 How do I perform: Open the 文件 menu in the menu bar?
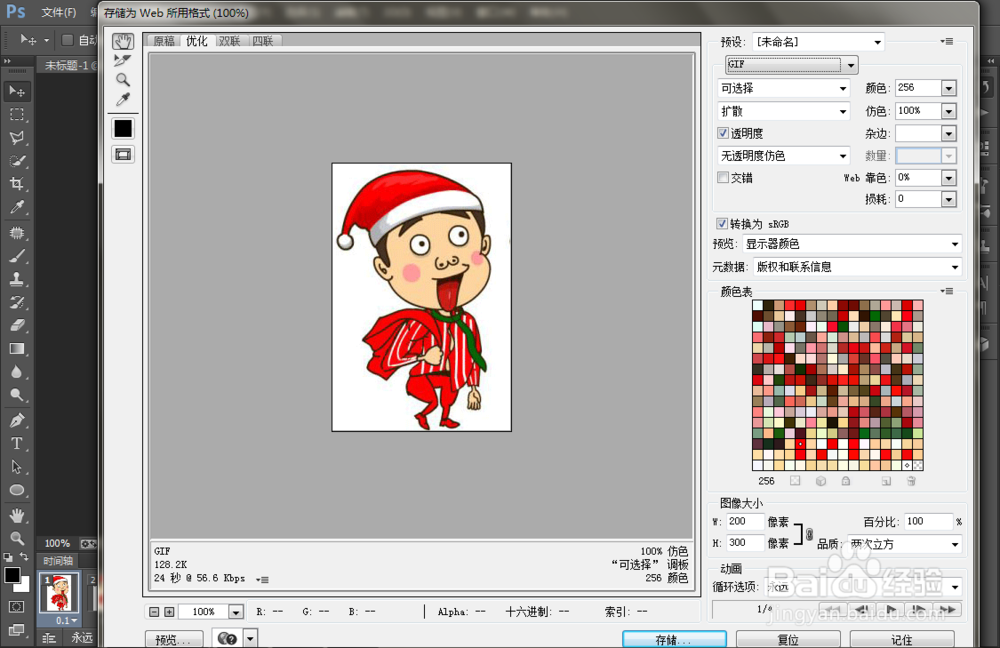(x=56, y=12)
